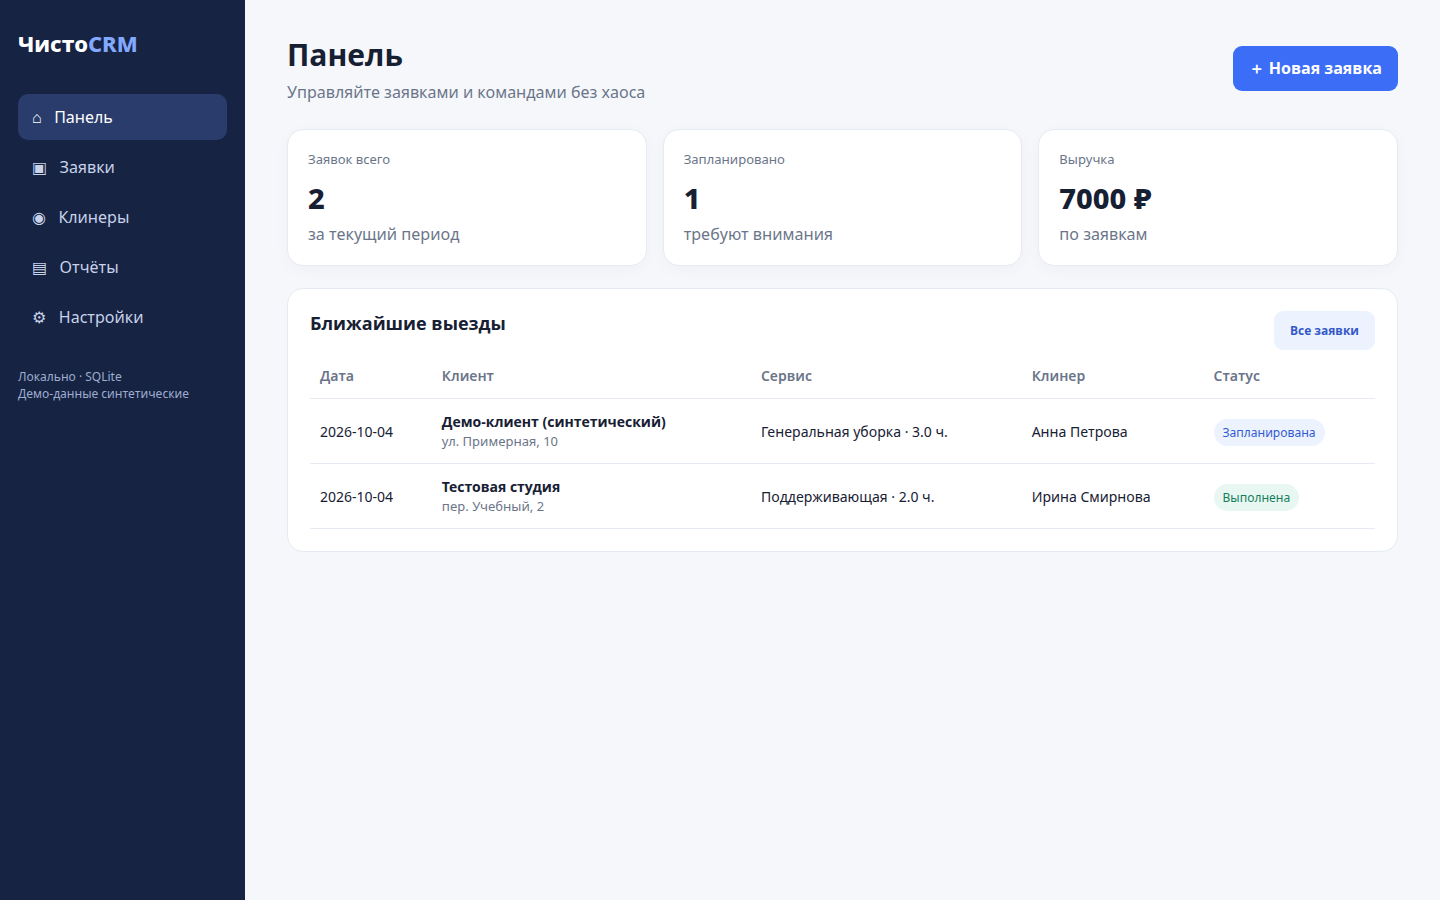The width and height of the screenshot is (1440, 900).
Task: Click the Запланирована status badge
Action: [1269, 432]
